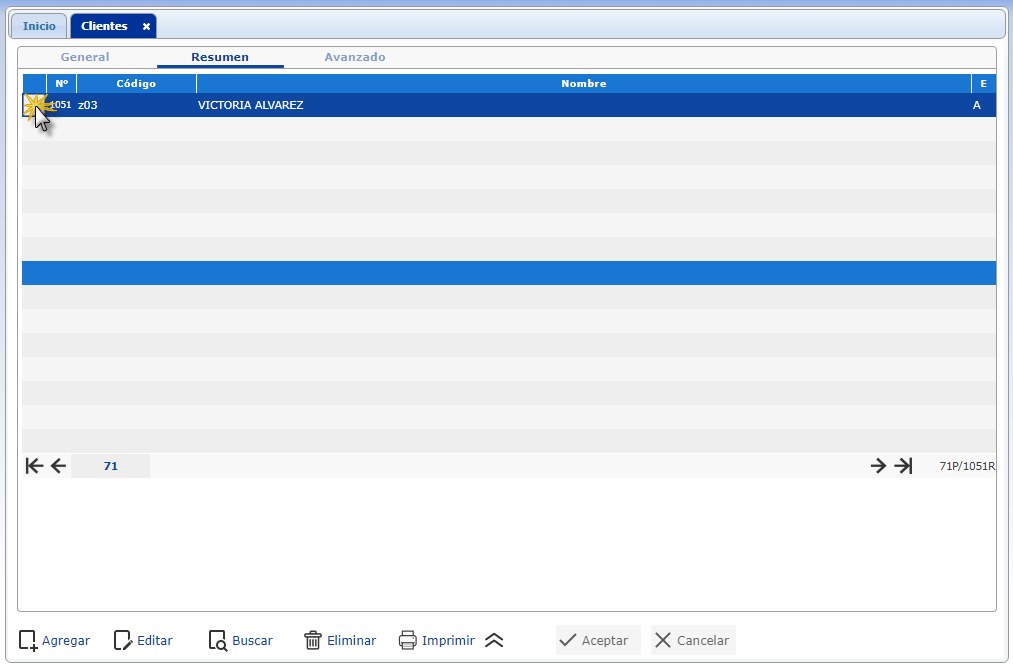The height and width of the screenshot is (672, 1013).
Task: Click the Buscar magnifier icon
Action: tap(218, 640)
